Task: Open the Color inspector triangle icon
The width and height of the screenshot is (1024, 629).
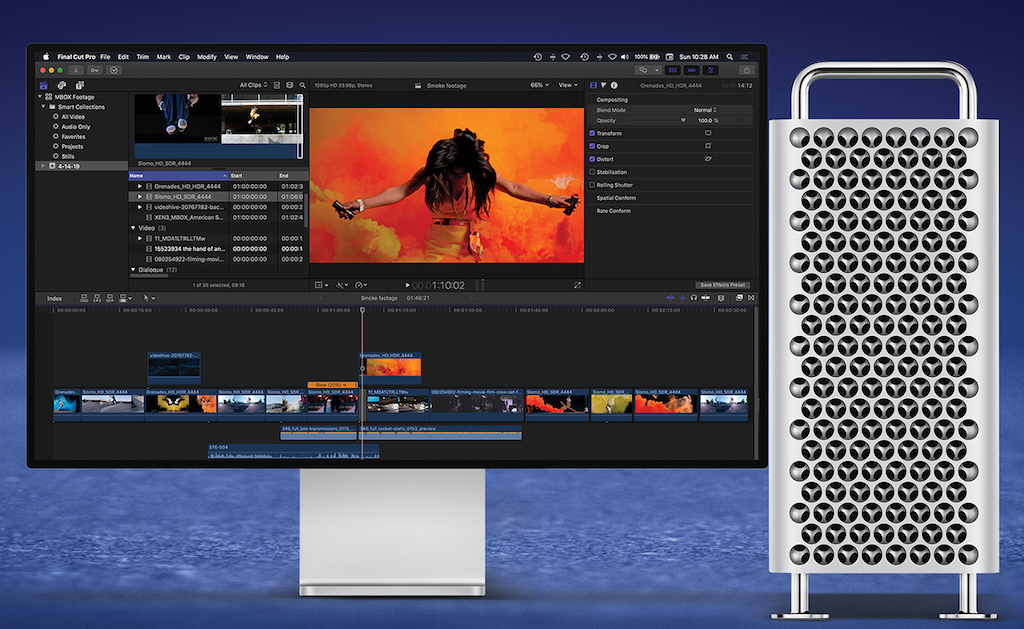Action: tap(603, 86)
